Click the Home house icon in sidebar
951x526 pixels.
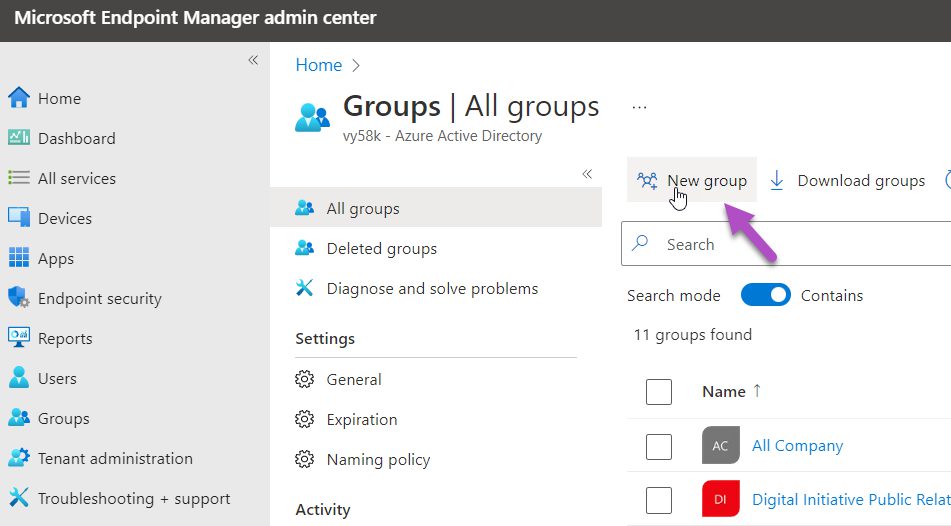point(19,98)
